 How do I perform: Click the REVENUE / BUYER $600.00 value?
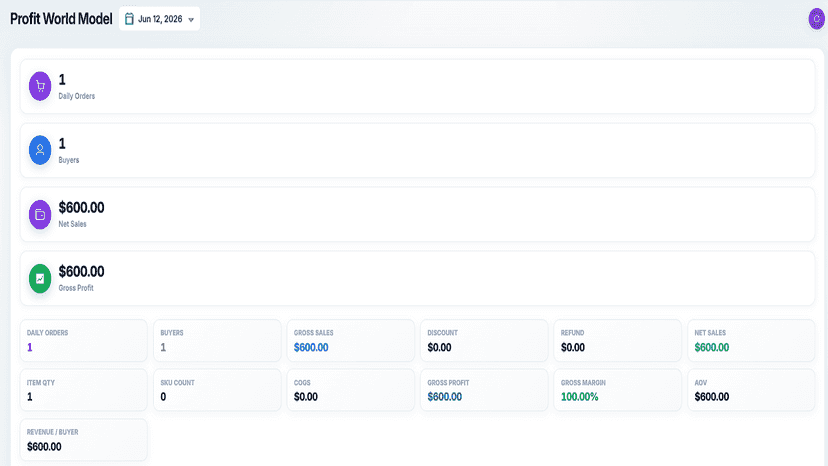(44, 446)
